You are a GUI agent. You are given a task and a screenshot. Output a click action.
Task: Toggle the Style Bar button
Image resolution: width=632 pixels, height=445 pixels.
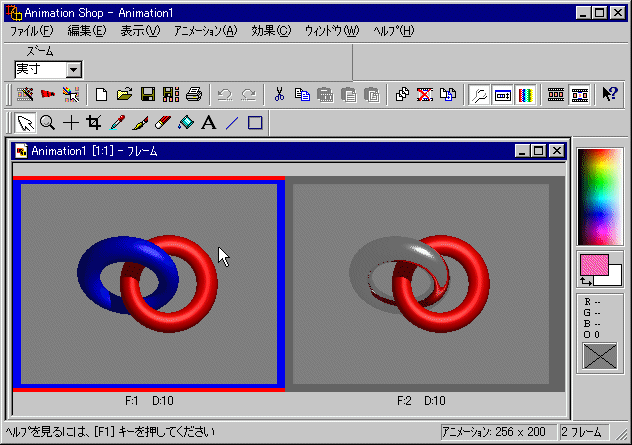pyautogui.click(x=503, y=95)
